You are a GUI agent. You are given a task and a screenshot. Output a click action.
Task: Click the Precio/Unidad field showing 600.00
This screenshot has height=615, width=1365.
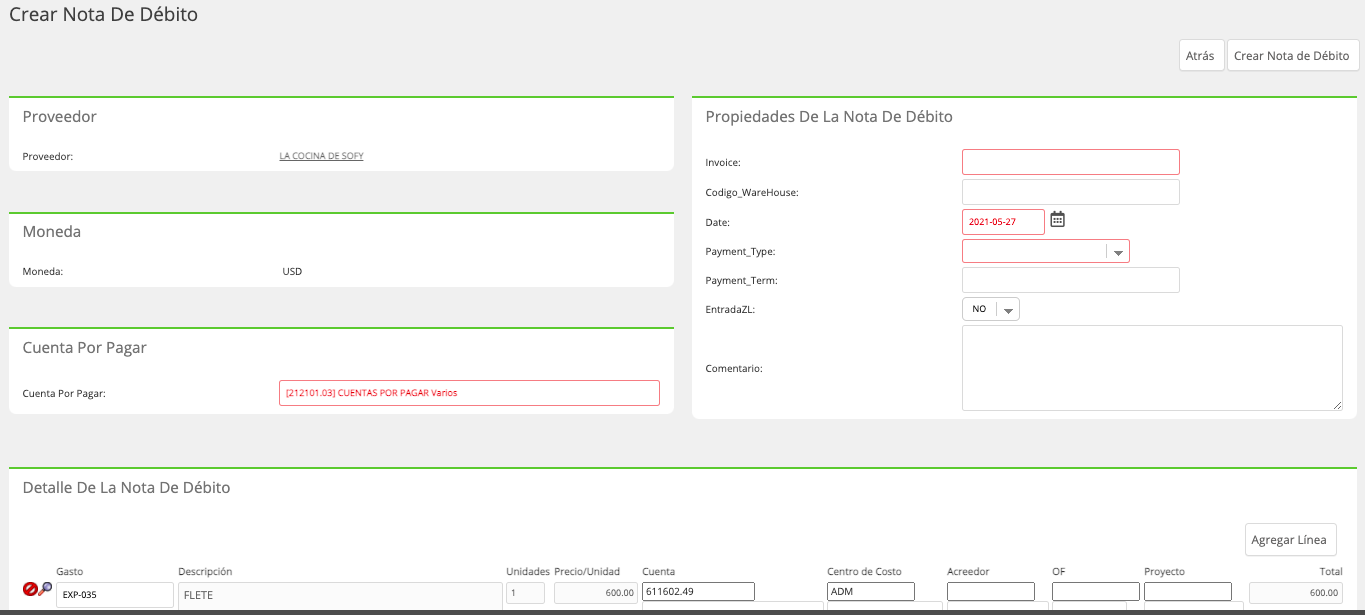tap(596, 593)
